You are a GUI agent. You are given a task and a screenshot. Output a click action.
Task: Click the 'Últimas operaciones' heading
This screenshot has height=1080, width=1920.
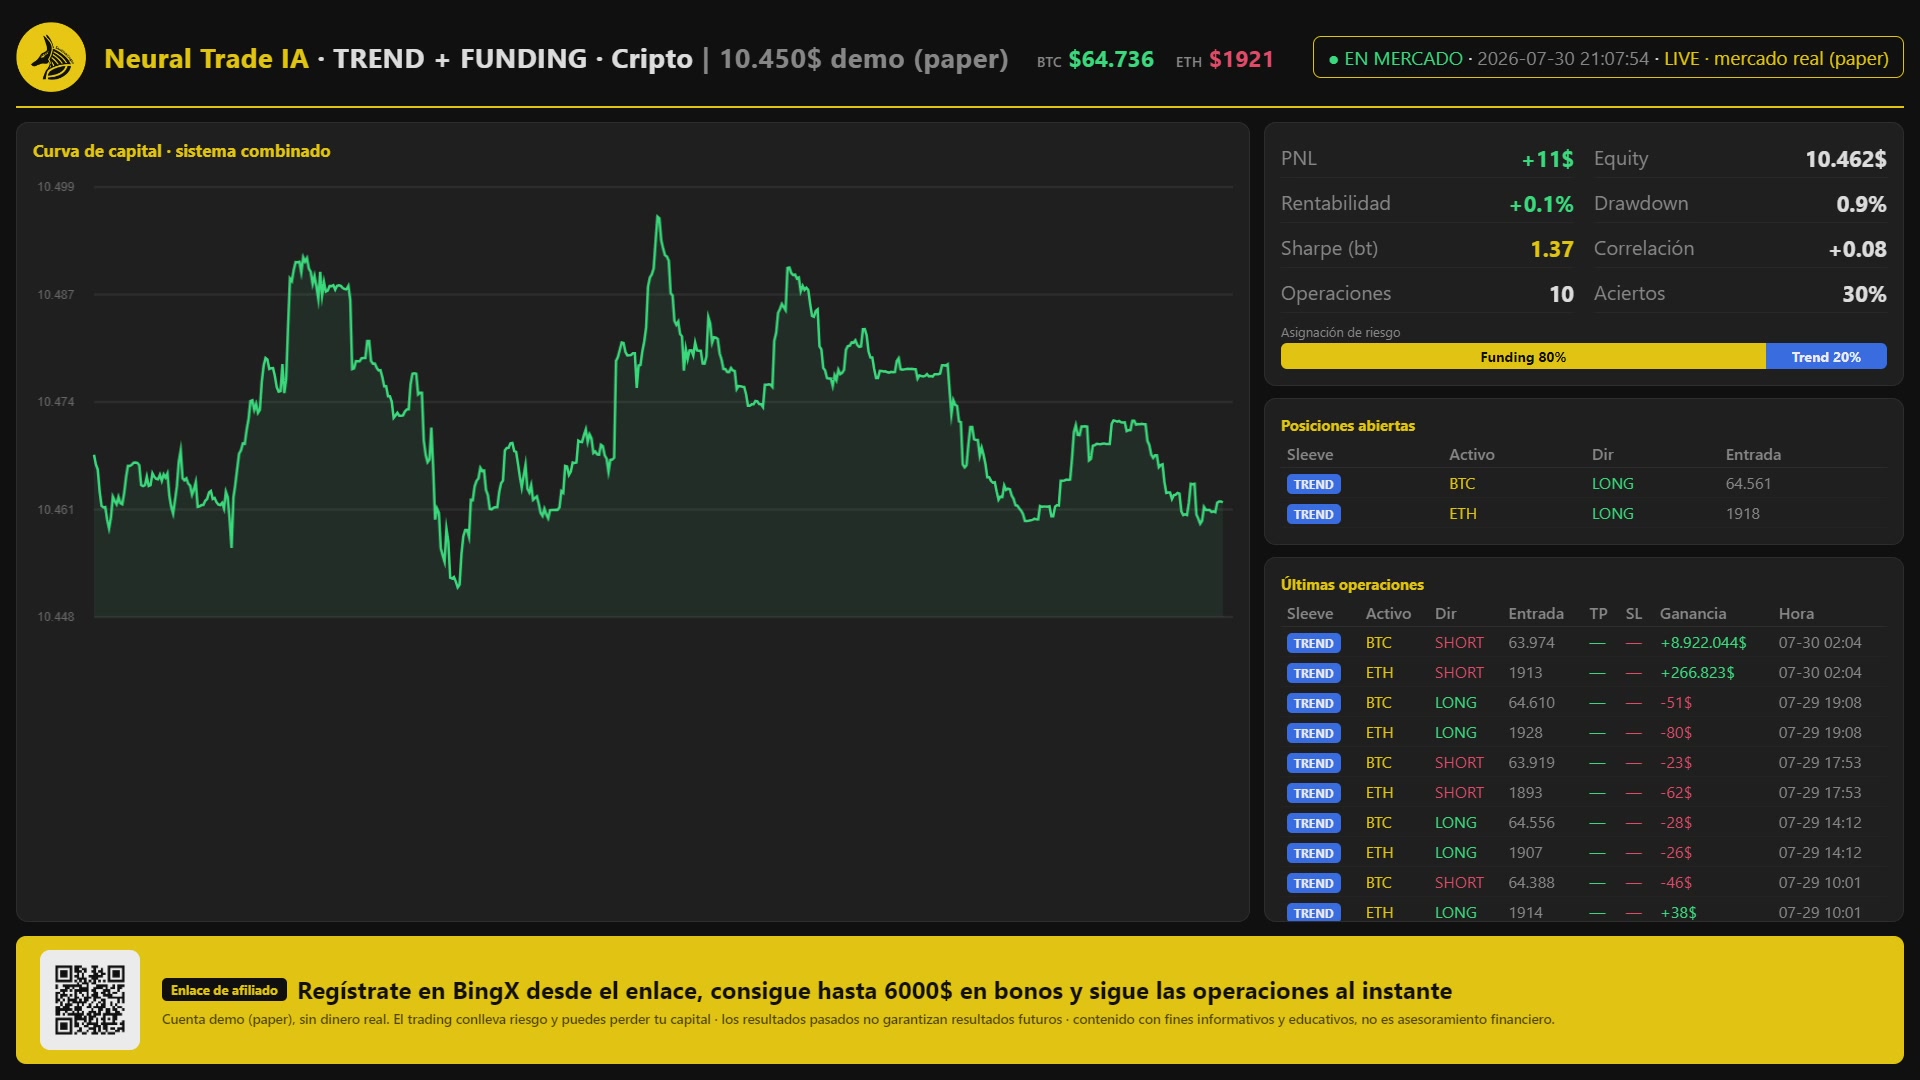[x=1352, y=585]
